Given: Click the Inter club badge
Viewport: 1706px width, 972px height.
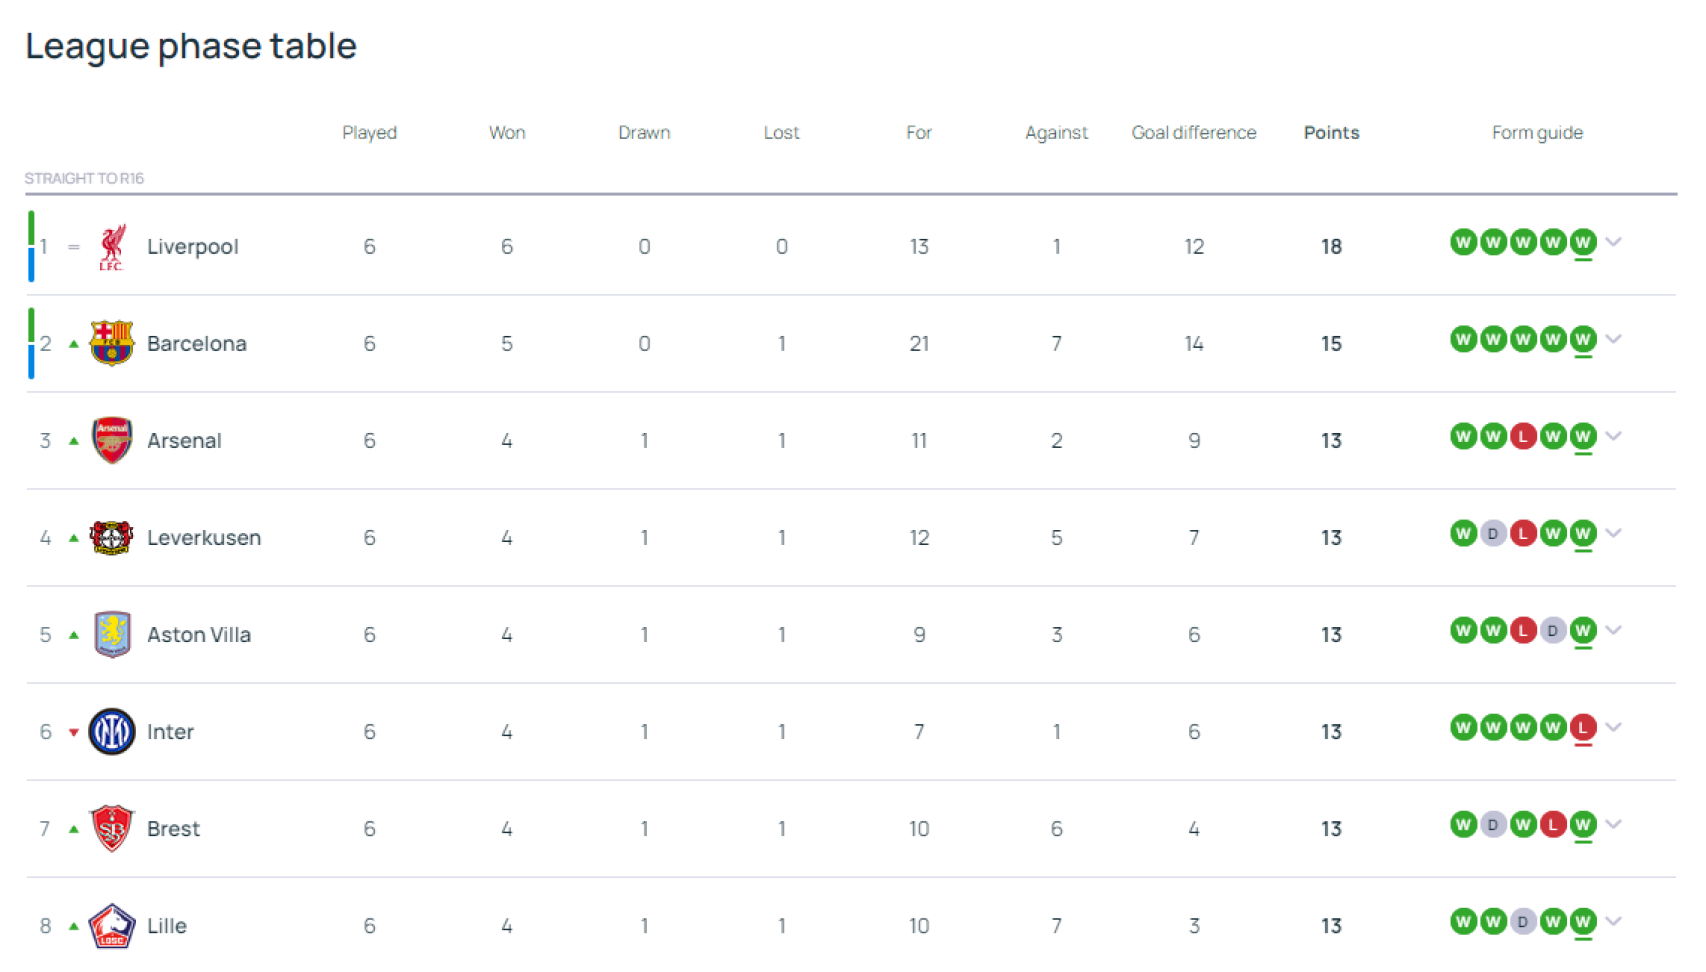Looking at the screenshot, I should coord(112,731).
